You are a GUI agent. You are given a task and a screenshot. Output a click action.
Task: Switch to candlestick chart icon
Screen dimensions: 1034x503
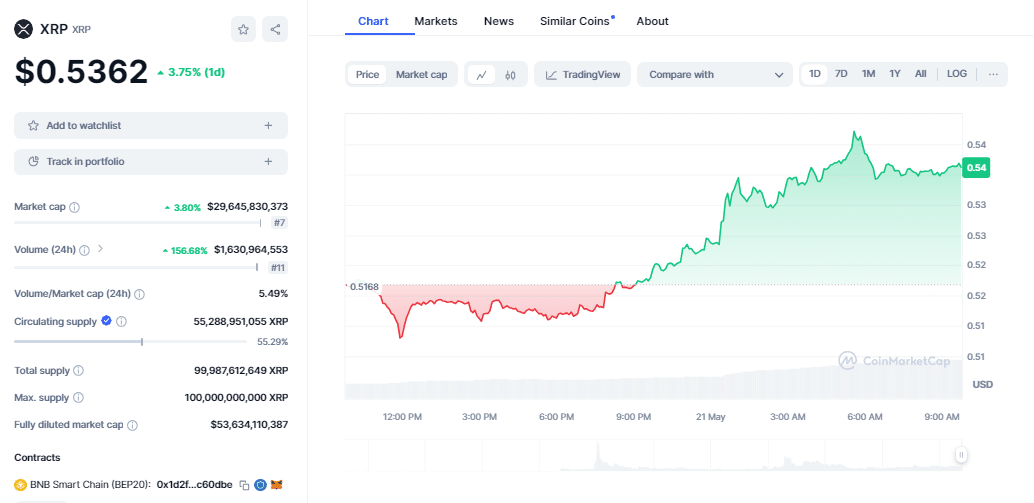click(510, 74)
